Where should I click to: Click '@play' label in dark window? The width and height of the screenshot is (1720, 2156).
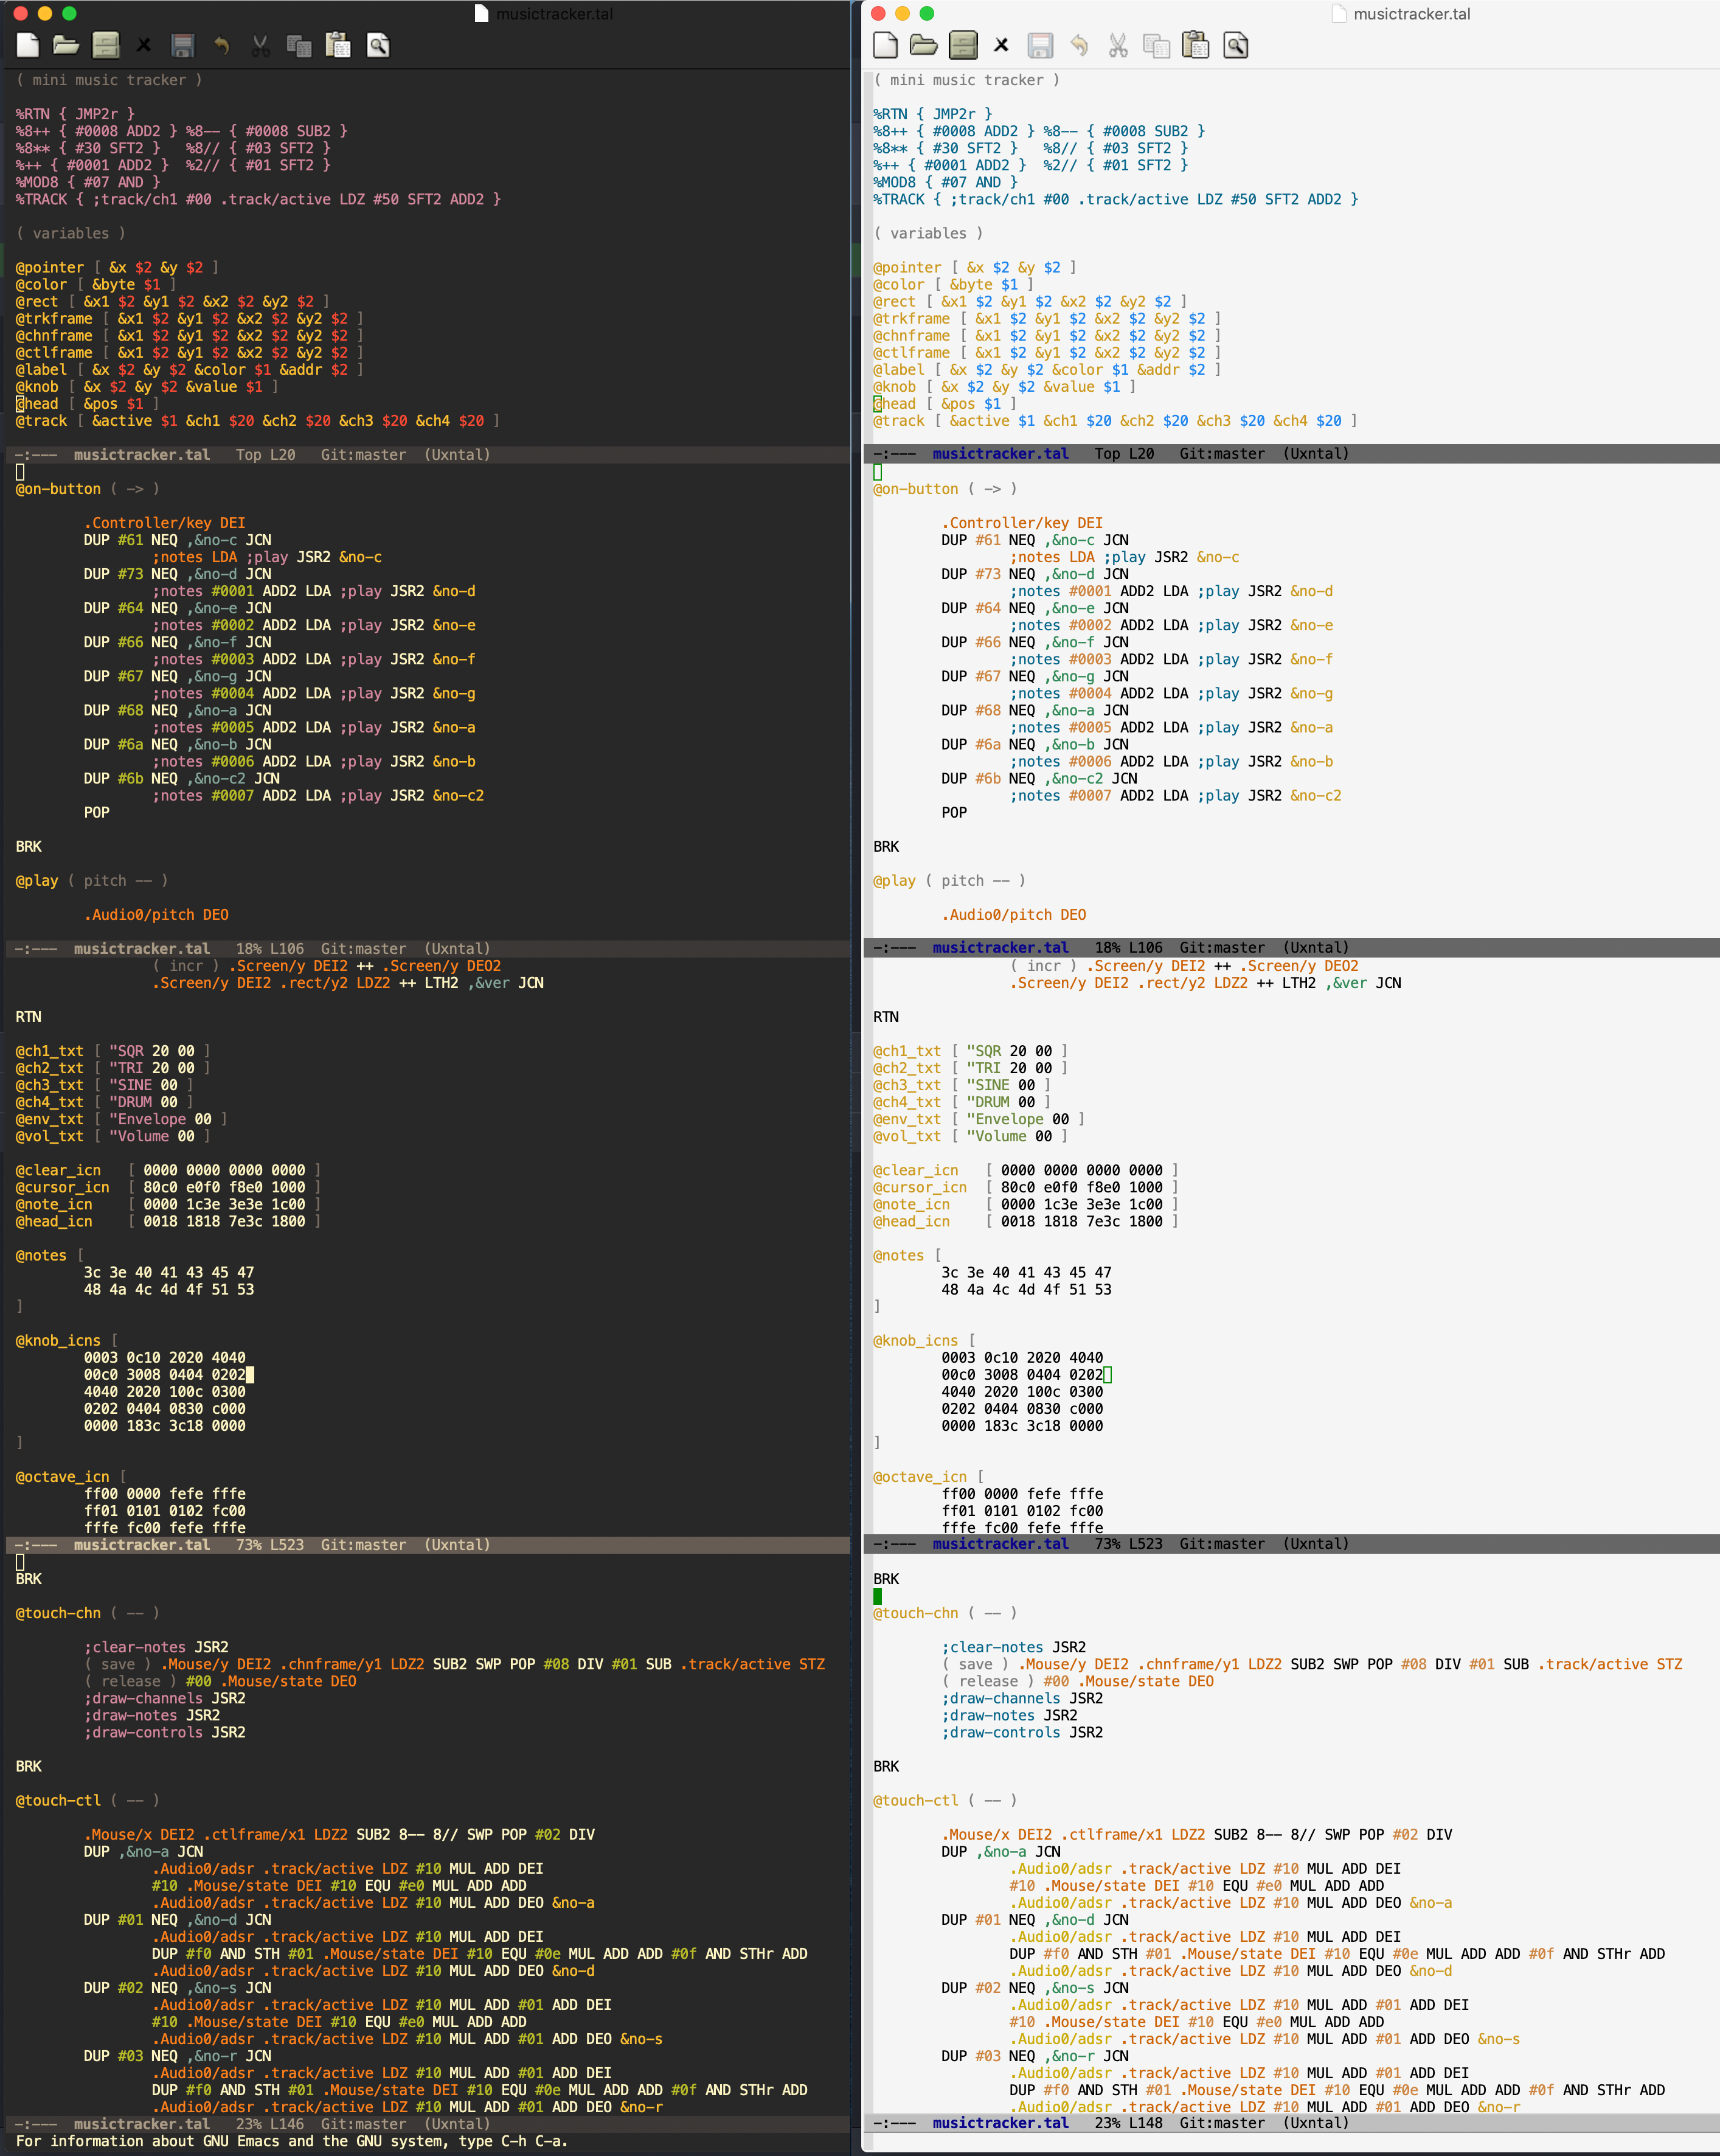[37, 881]
